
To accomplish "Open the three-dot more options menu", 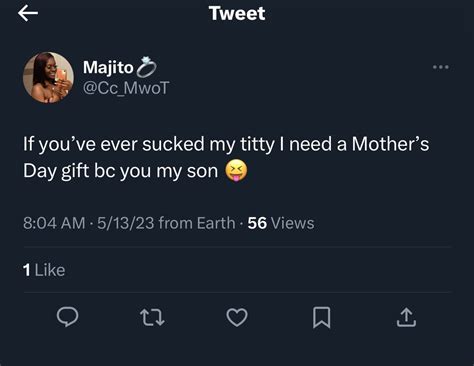I will (x=441, y=67).
